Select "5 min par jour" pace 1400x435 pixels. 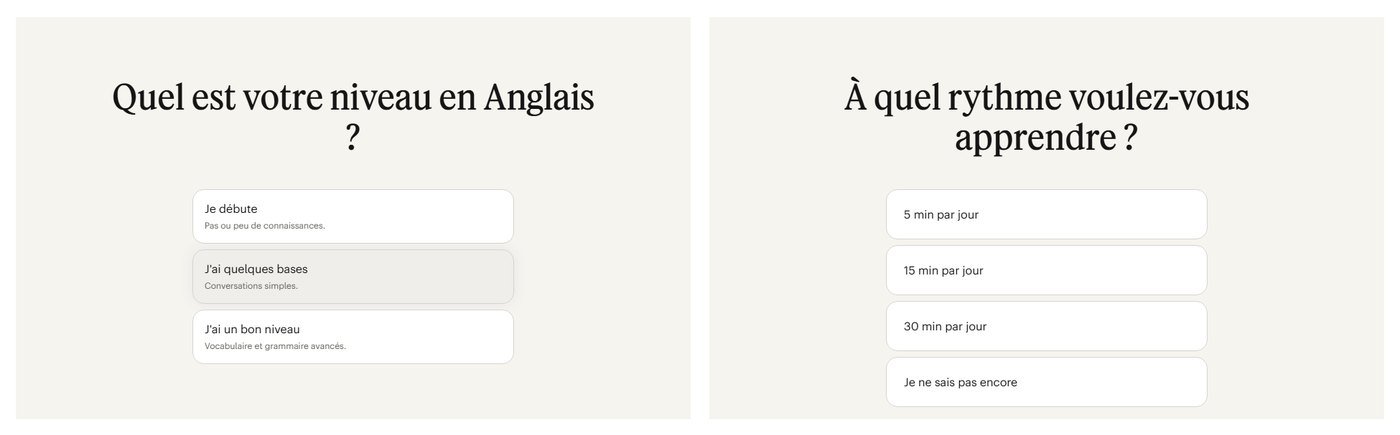pos(1046,214)
